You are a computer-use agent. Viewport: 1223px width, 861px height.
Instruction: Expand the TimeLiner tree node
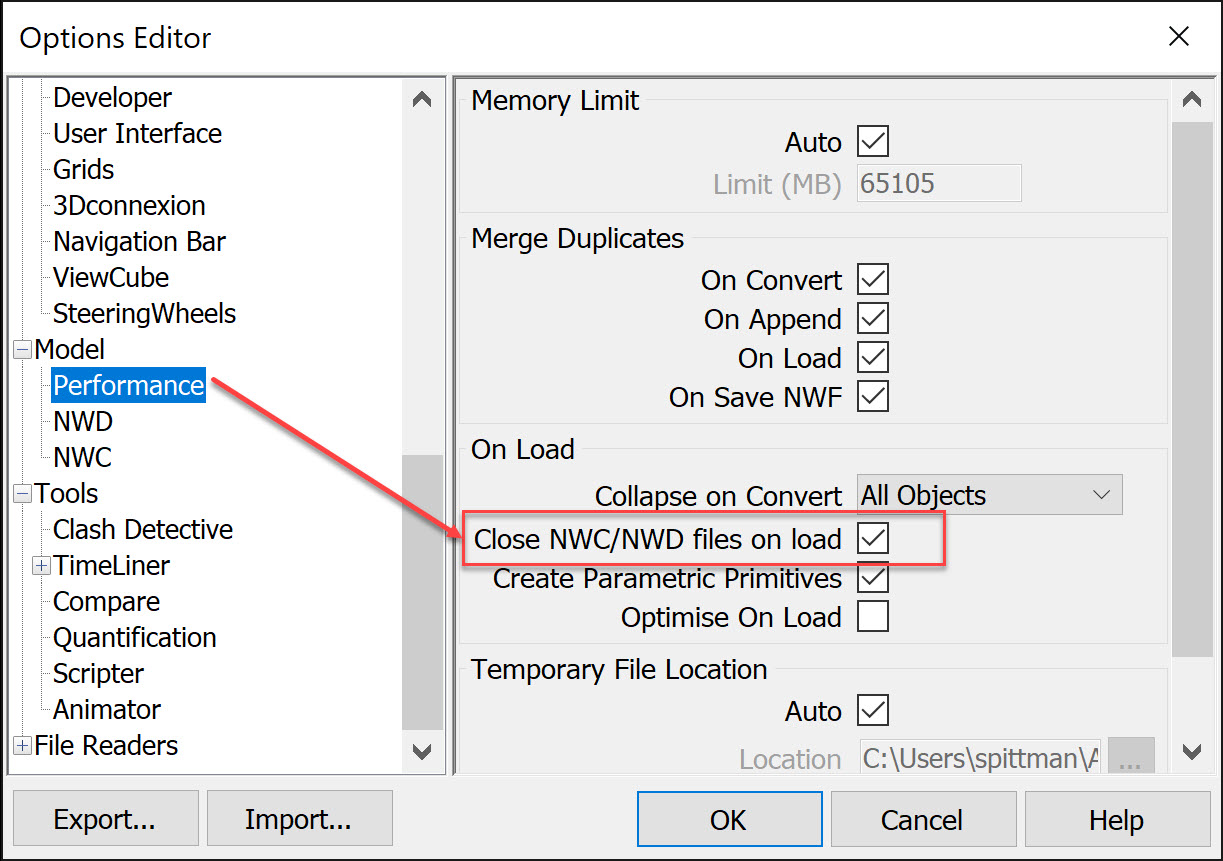(42, 566)
